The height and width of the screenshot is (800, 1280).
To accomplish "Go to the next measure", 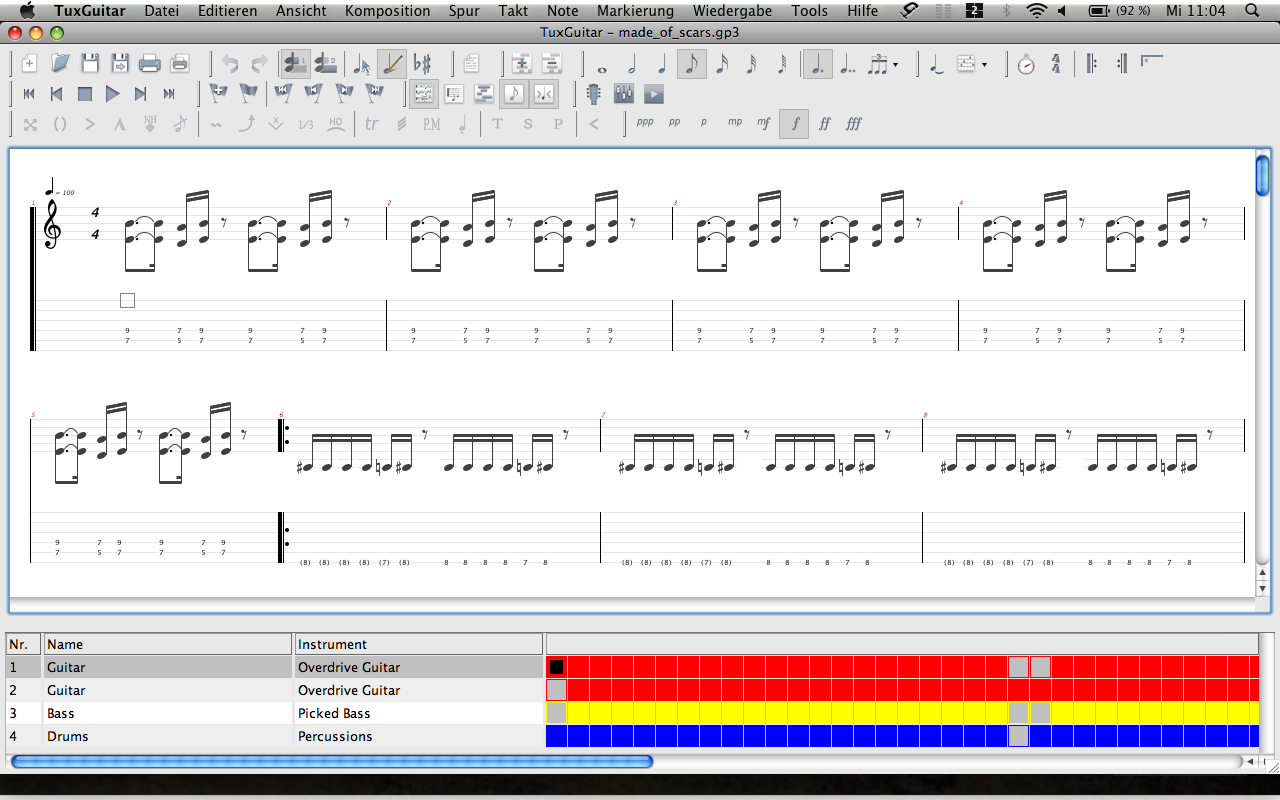I will 141,94.
